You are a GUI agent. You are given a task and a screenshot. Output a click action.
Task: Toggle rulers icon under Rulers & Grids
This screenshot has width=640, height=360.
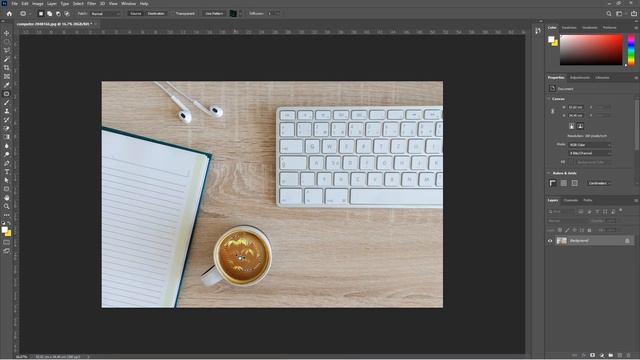point(553,183)
